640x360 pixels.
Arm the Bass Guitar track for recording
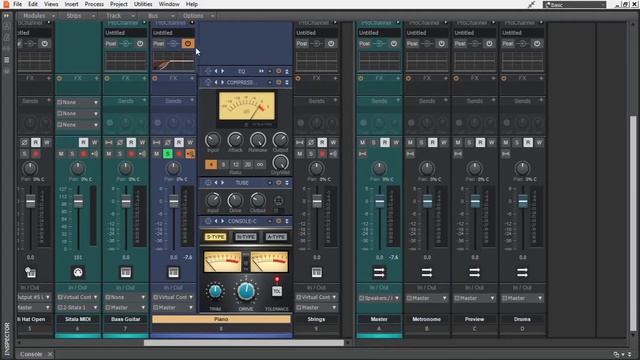(131, 154)
